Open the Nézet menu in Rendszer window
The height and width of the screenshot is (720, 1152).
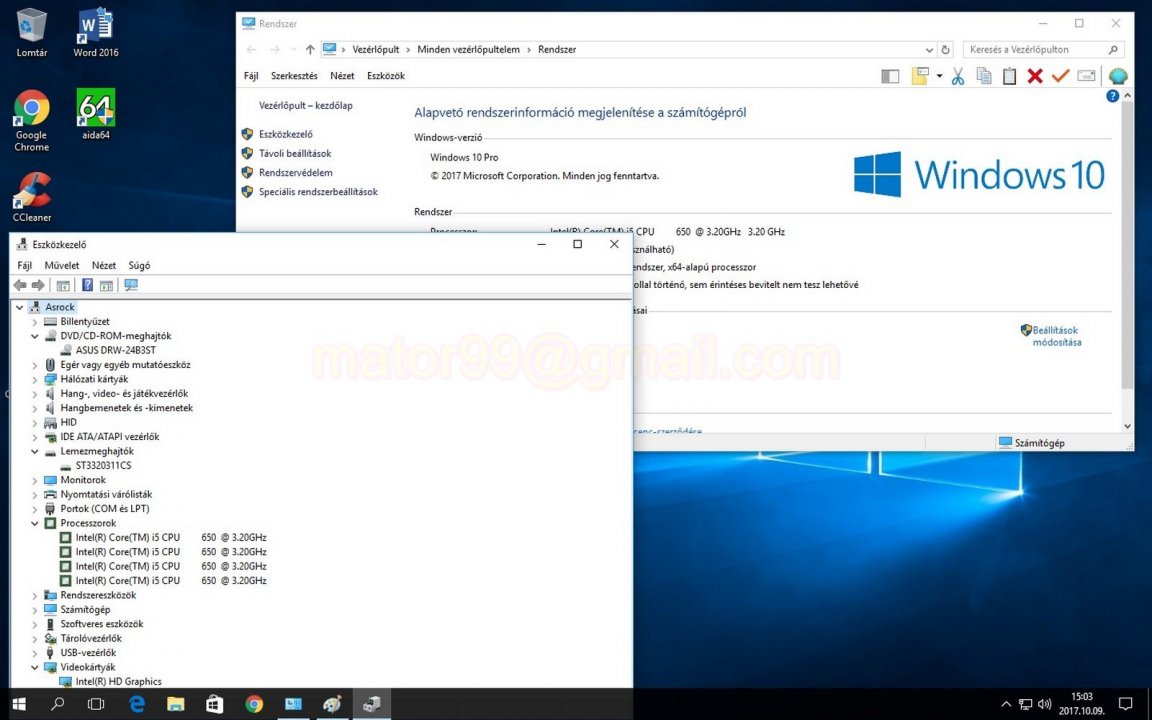click(342, 76)
